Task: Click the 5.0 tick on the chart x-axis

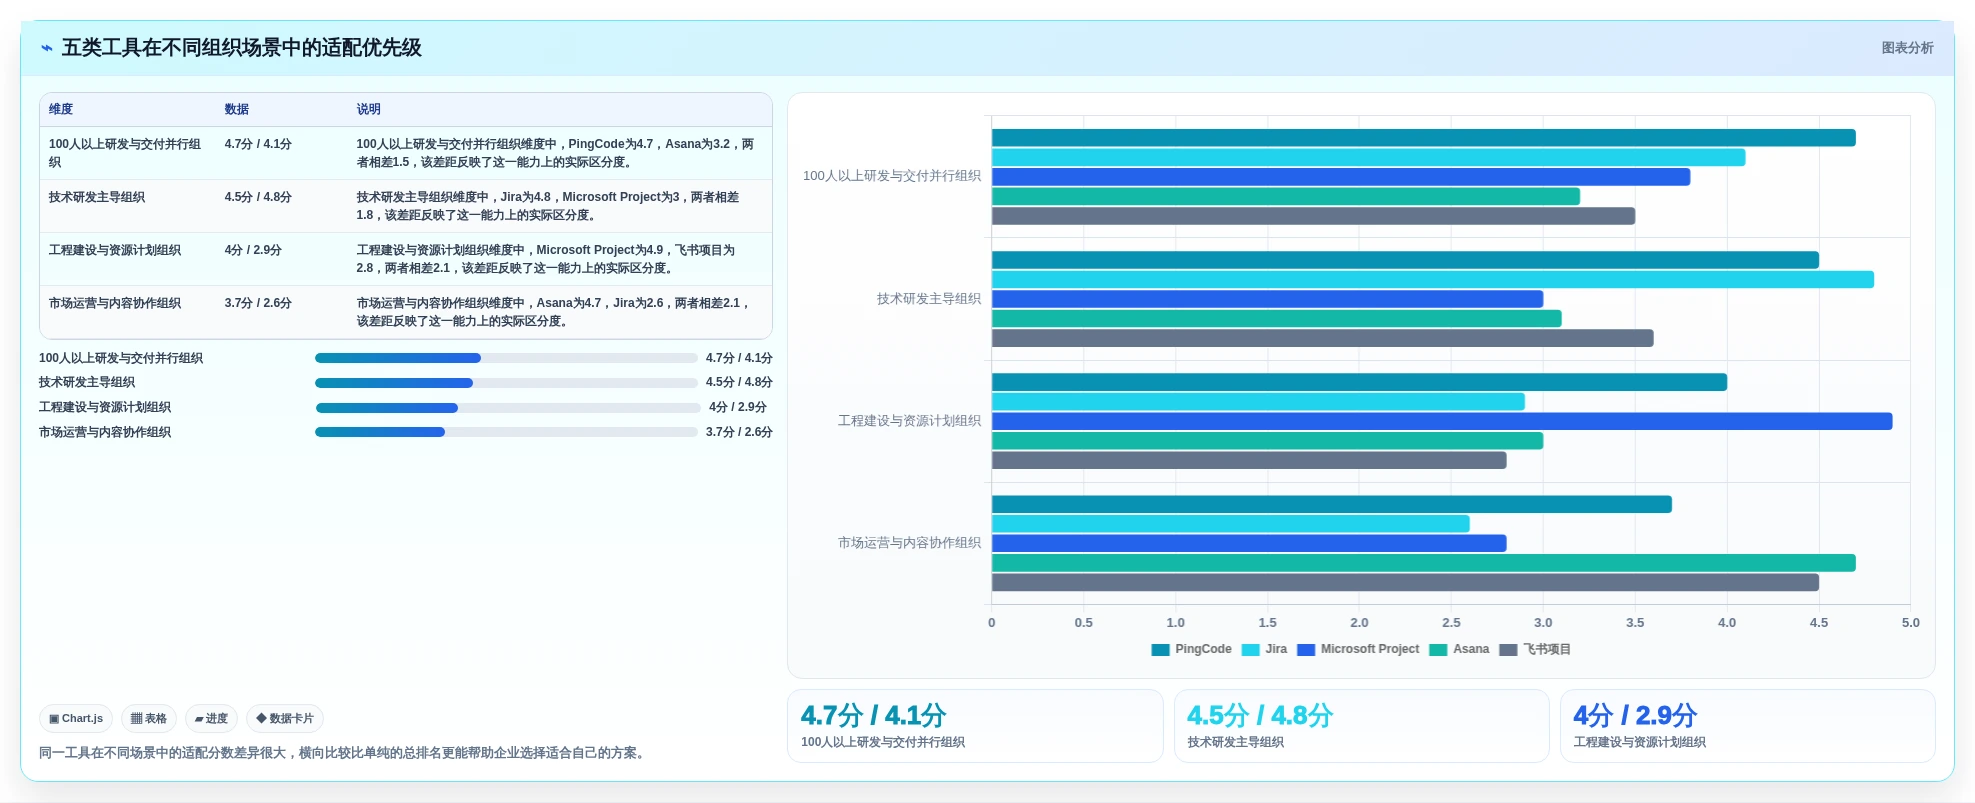Action: point(1910,623)
